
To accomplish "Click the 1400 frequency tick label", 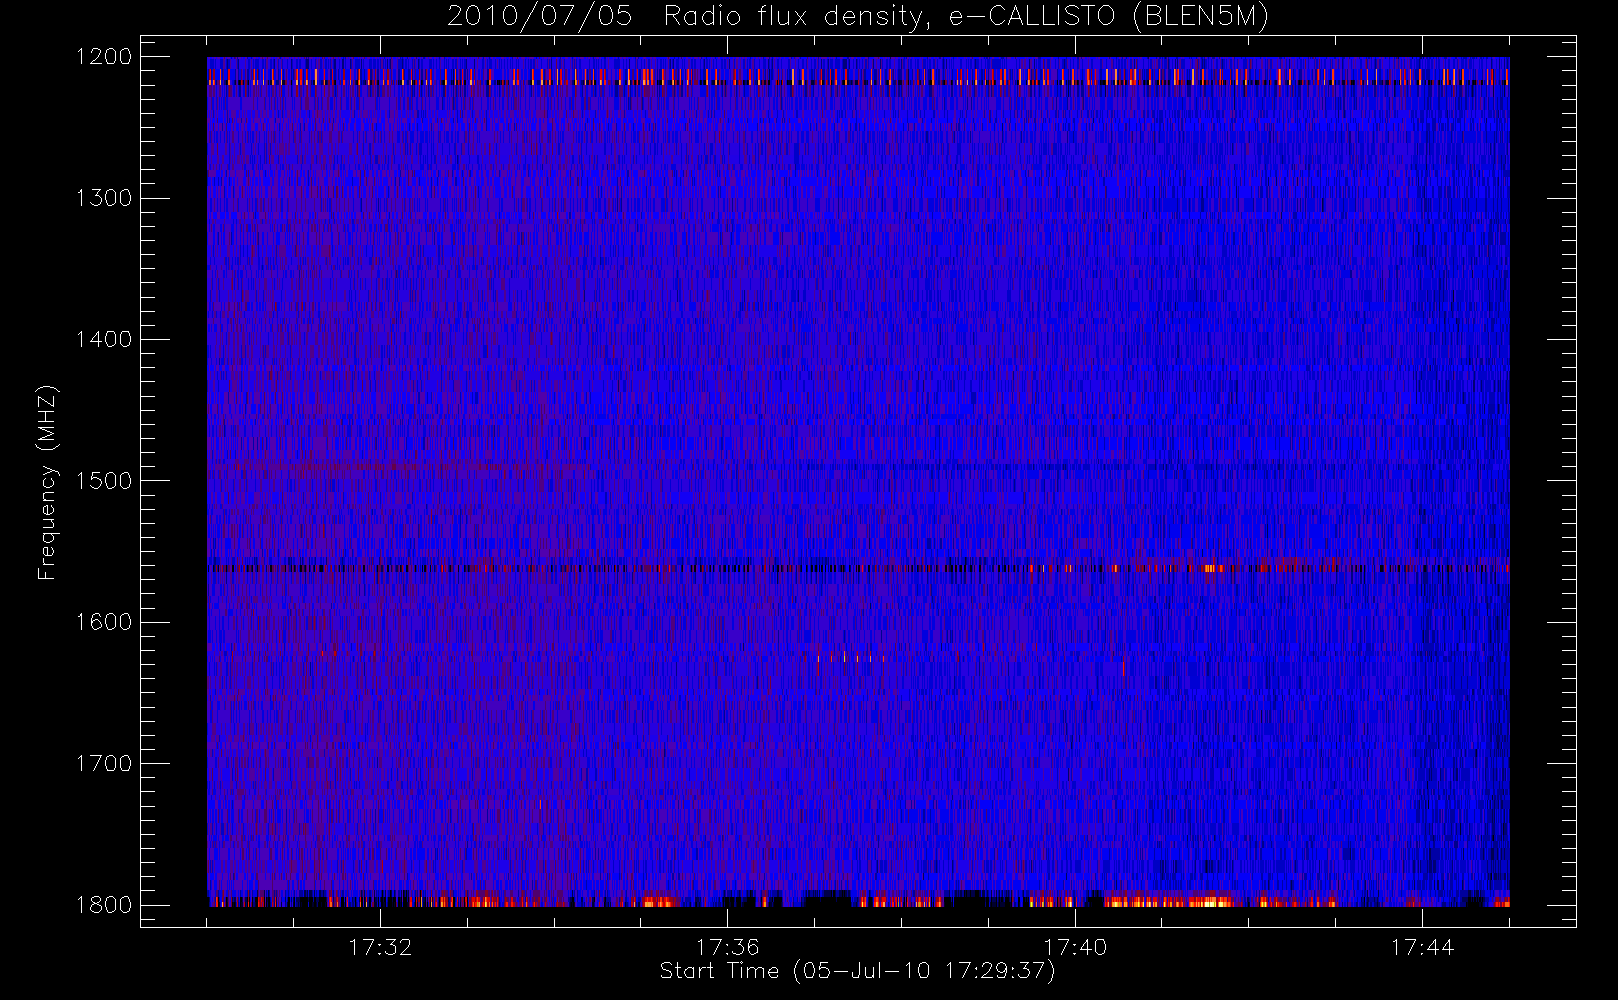I will point(104,339).
